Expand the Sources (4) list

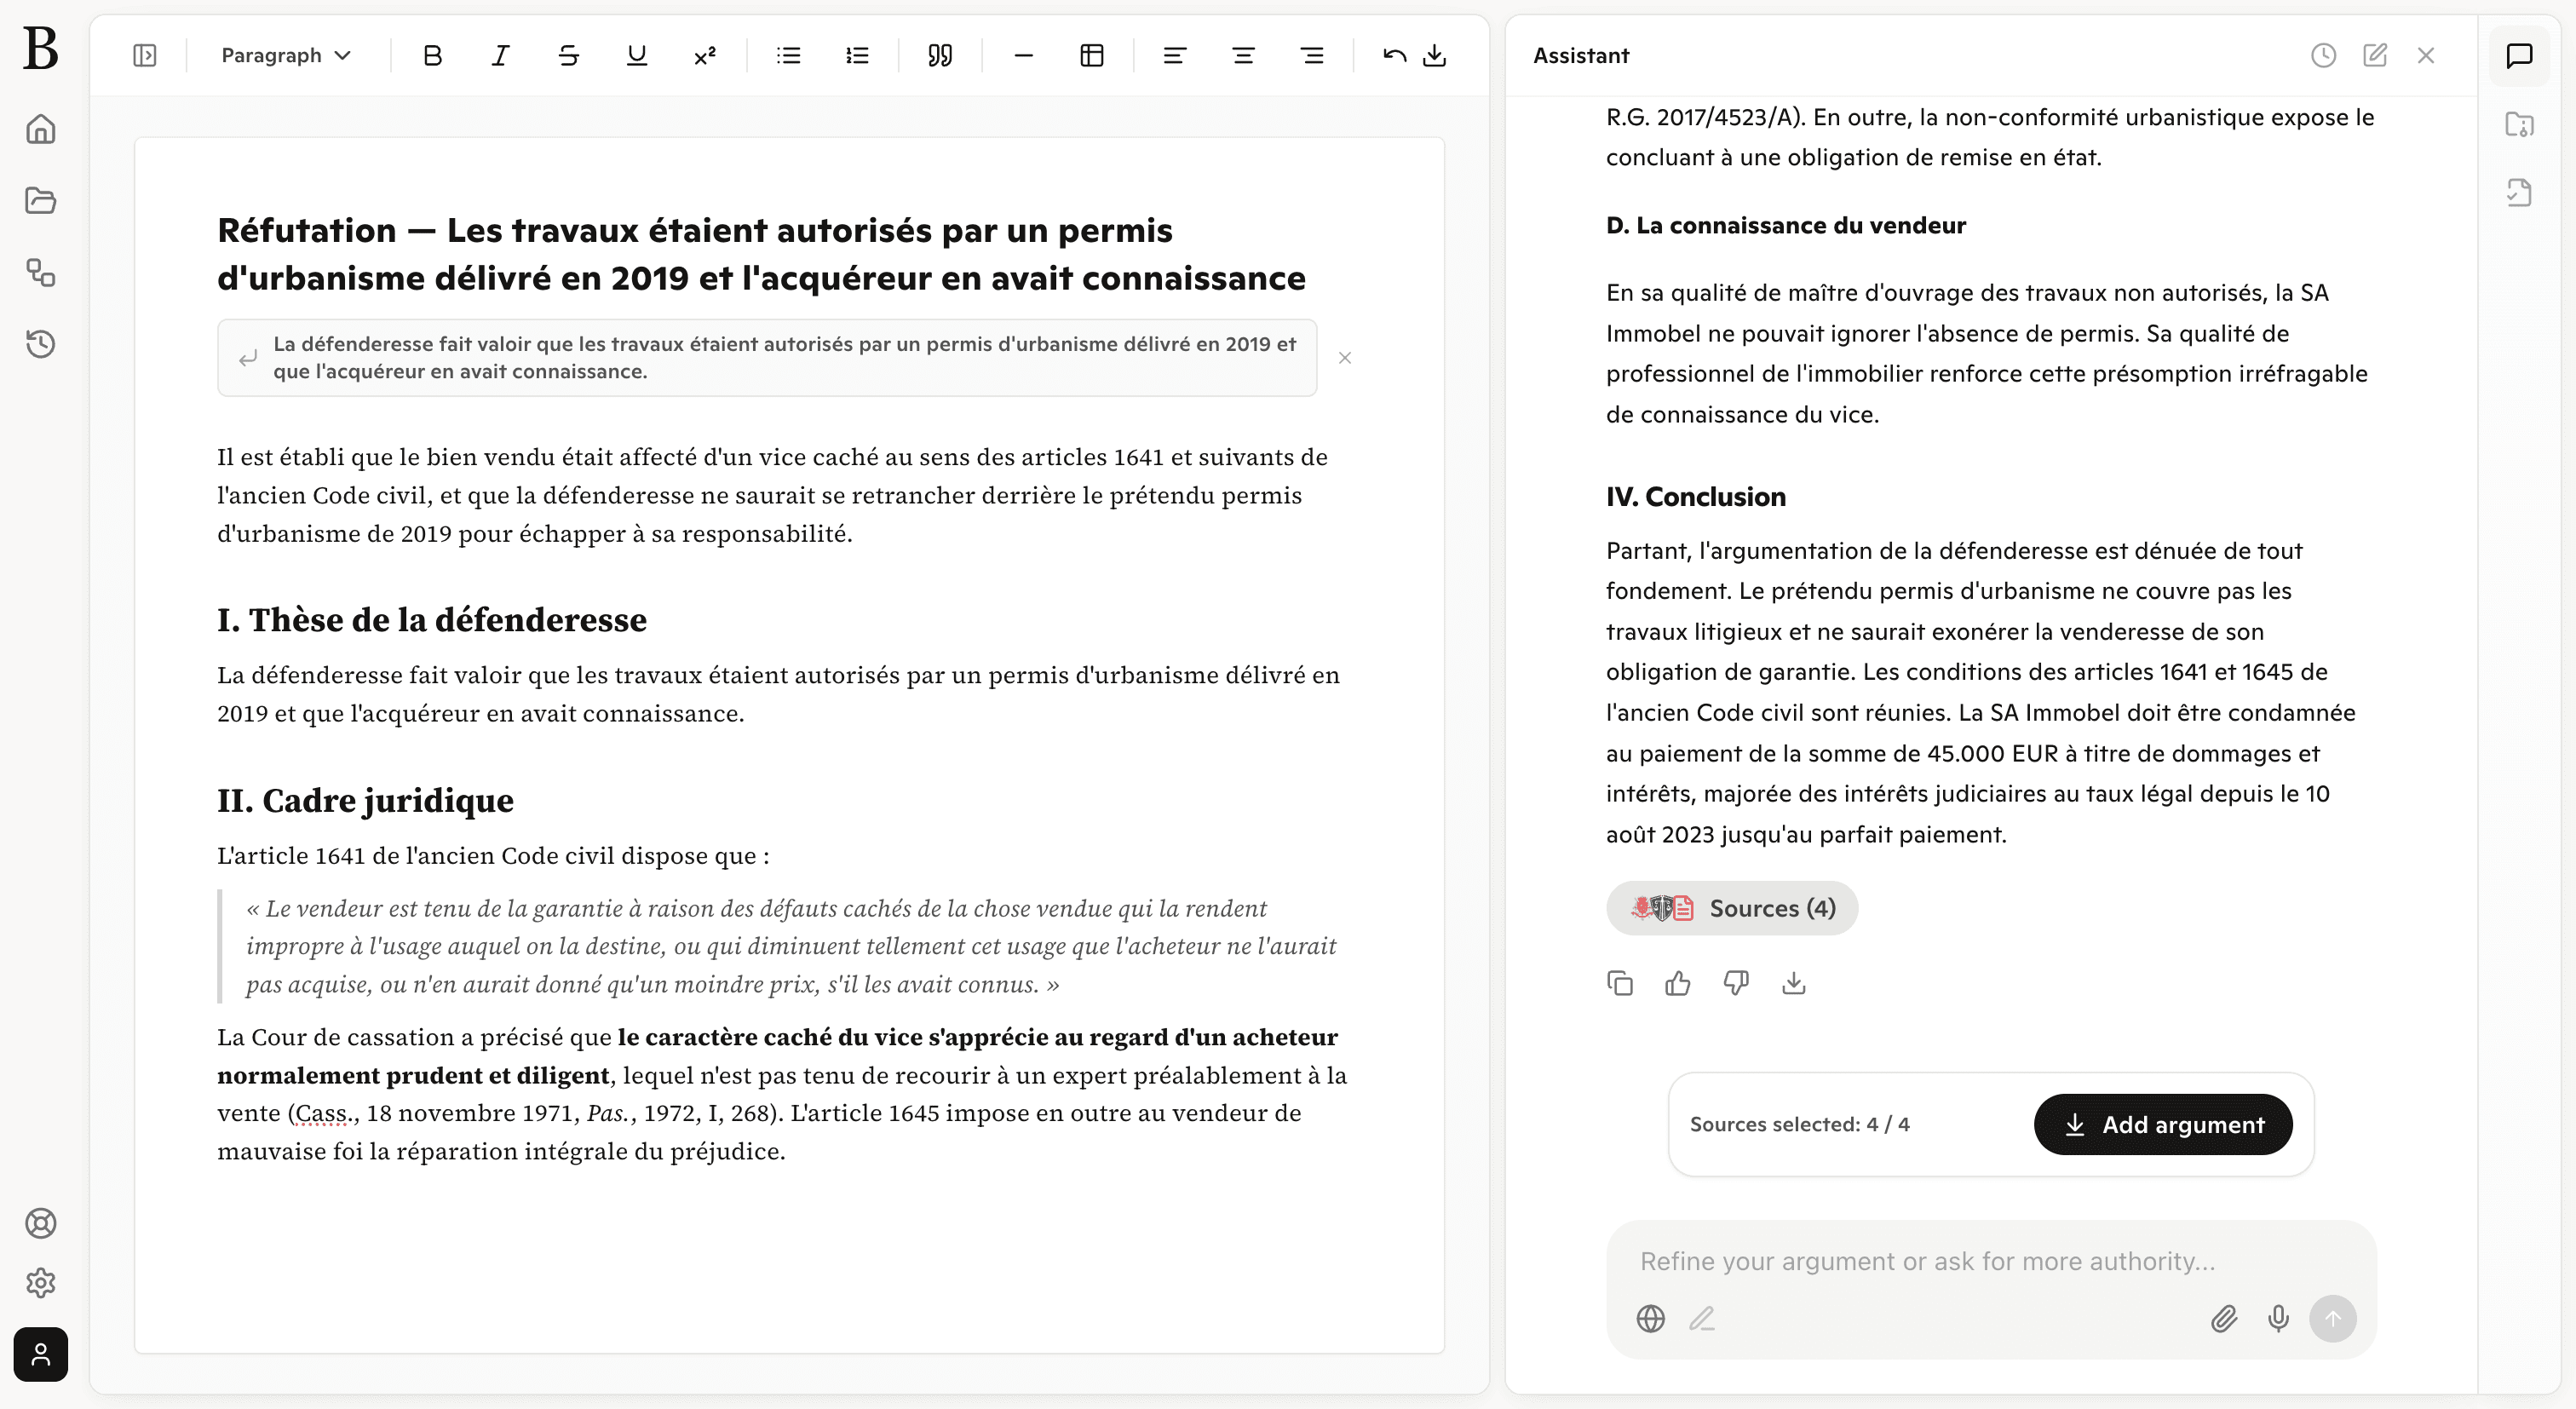1731,908
